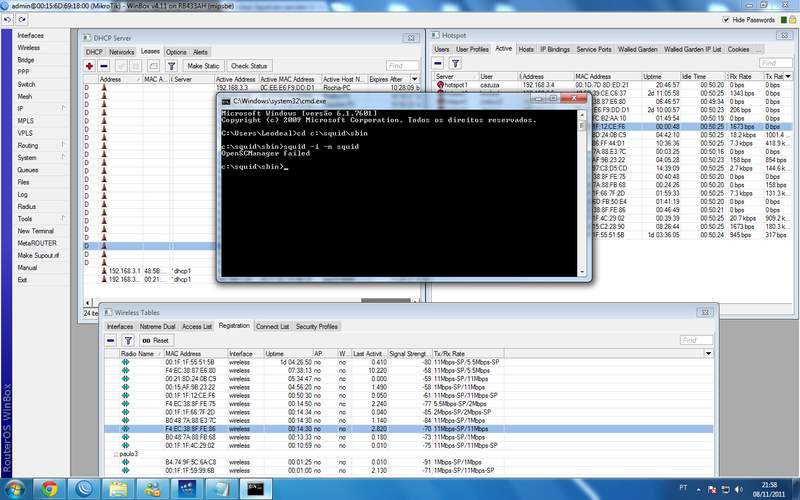Click the cmd.exe title bar icon
The height and width of the screenshot is (500, 800).
(x=226, y=102)
